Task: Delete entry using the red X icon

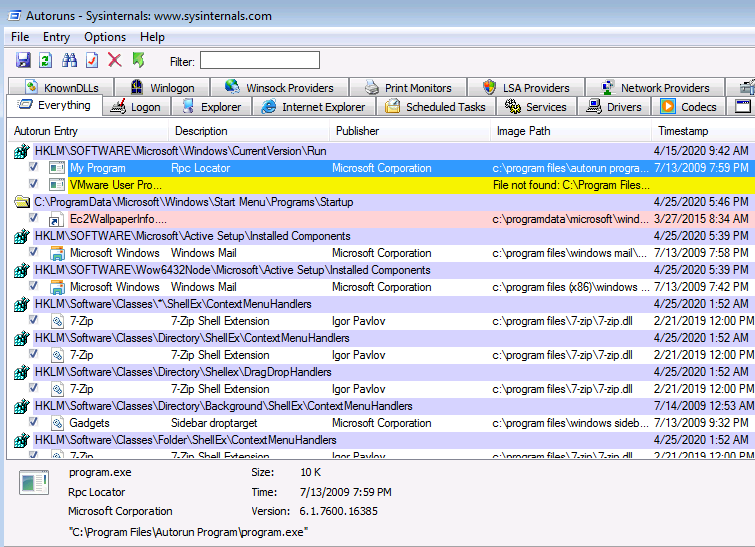Action: 115,61
